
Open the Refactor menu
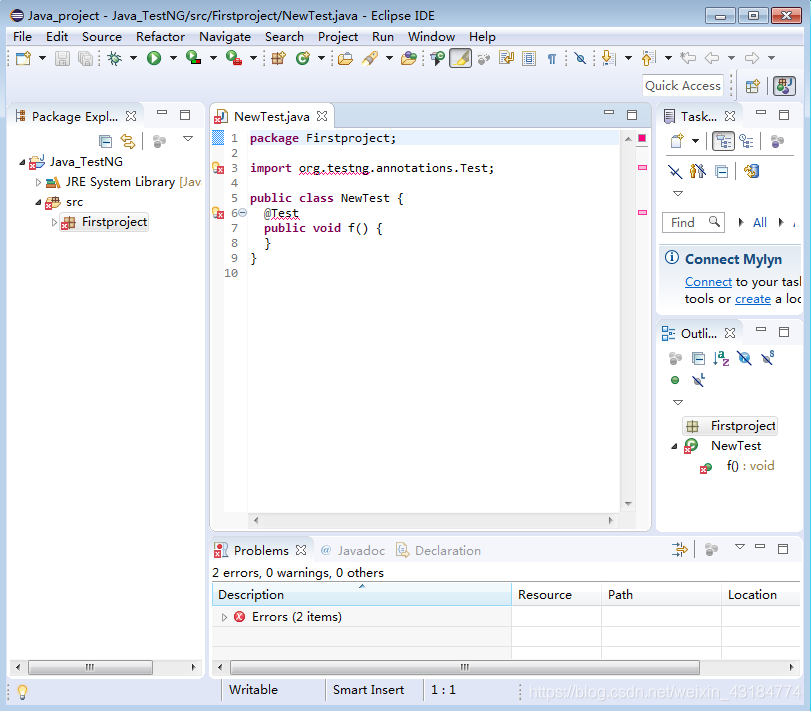pos(160,36)
